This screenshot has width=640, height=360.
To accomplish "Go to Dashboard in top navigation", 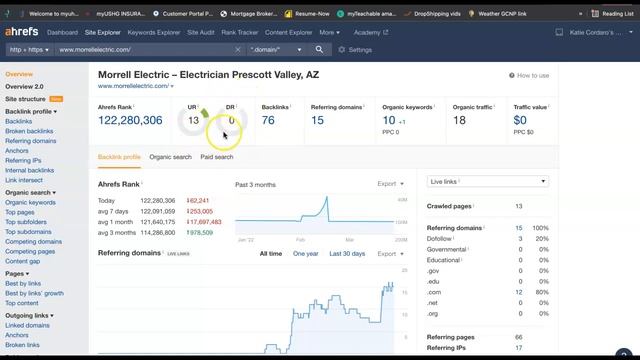I will [x=62, y=32].
